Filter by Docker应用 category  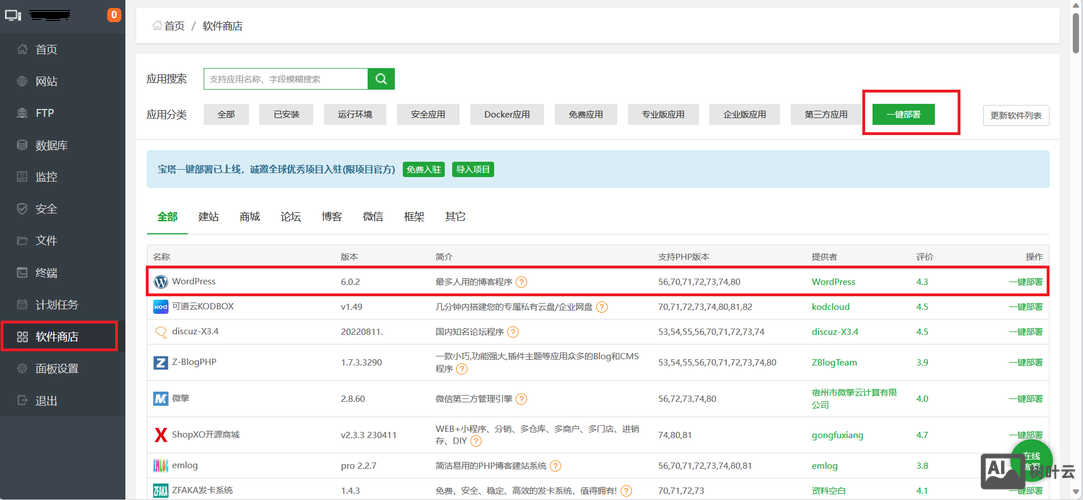507,115
